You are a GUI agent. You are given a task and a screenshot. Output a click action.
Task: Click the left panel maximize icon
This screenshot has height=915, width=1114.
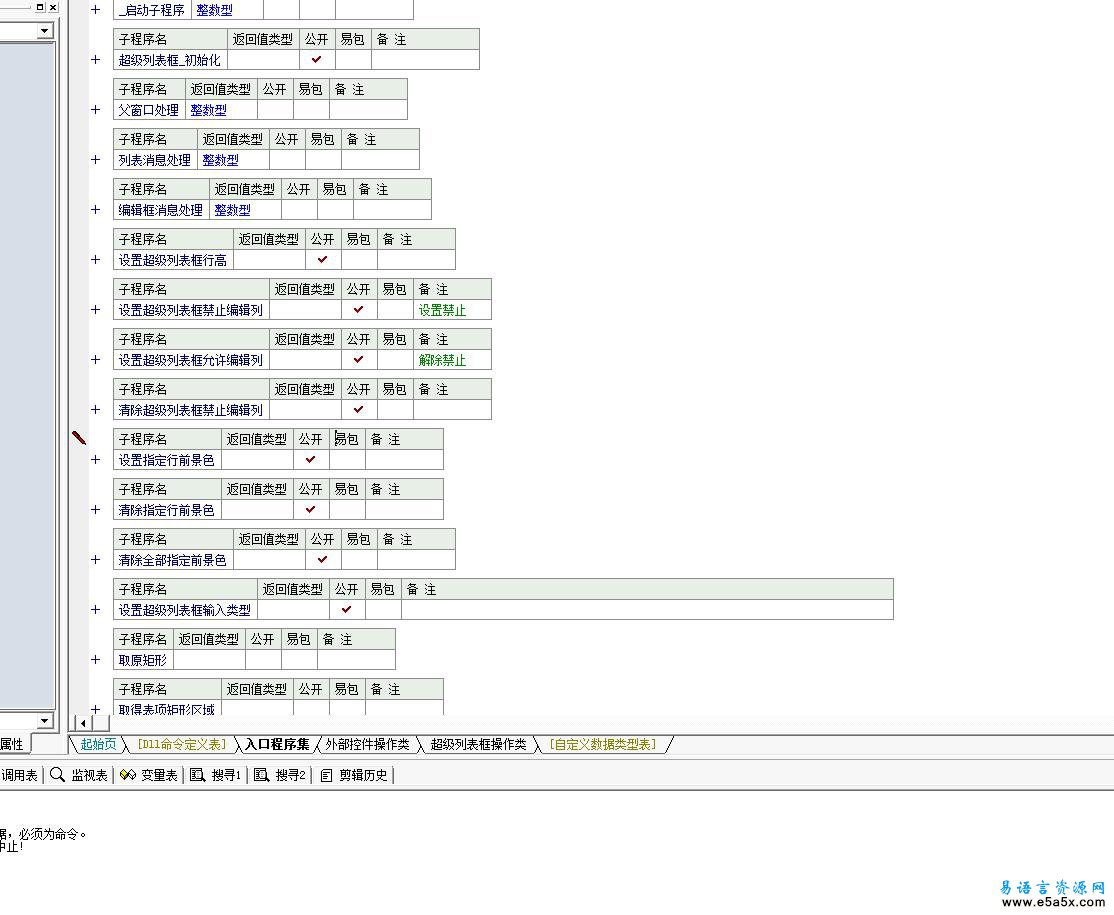click(40, 7)
